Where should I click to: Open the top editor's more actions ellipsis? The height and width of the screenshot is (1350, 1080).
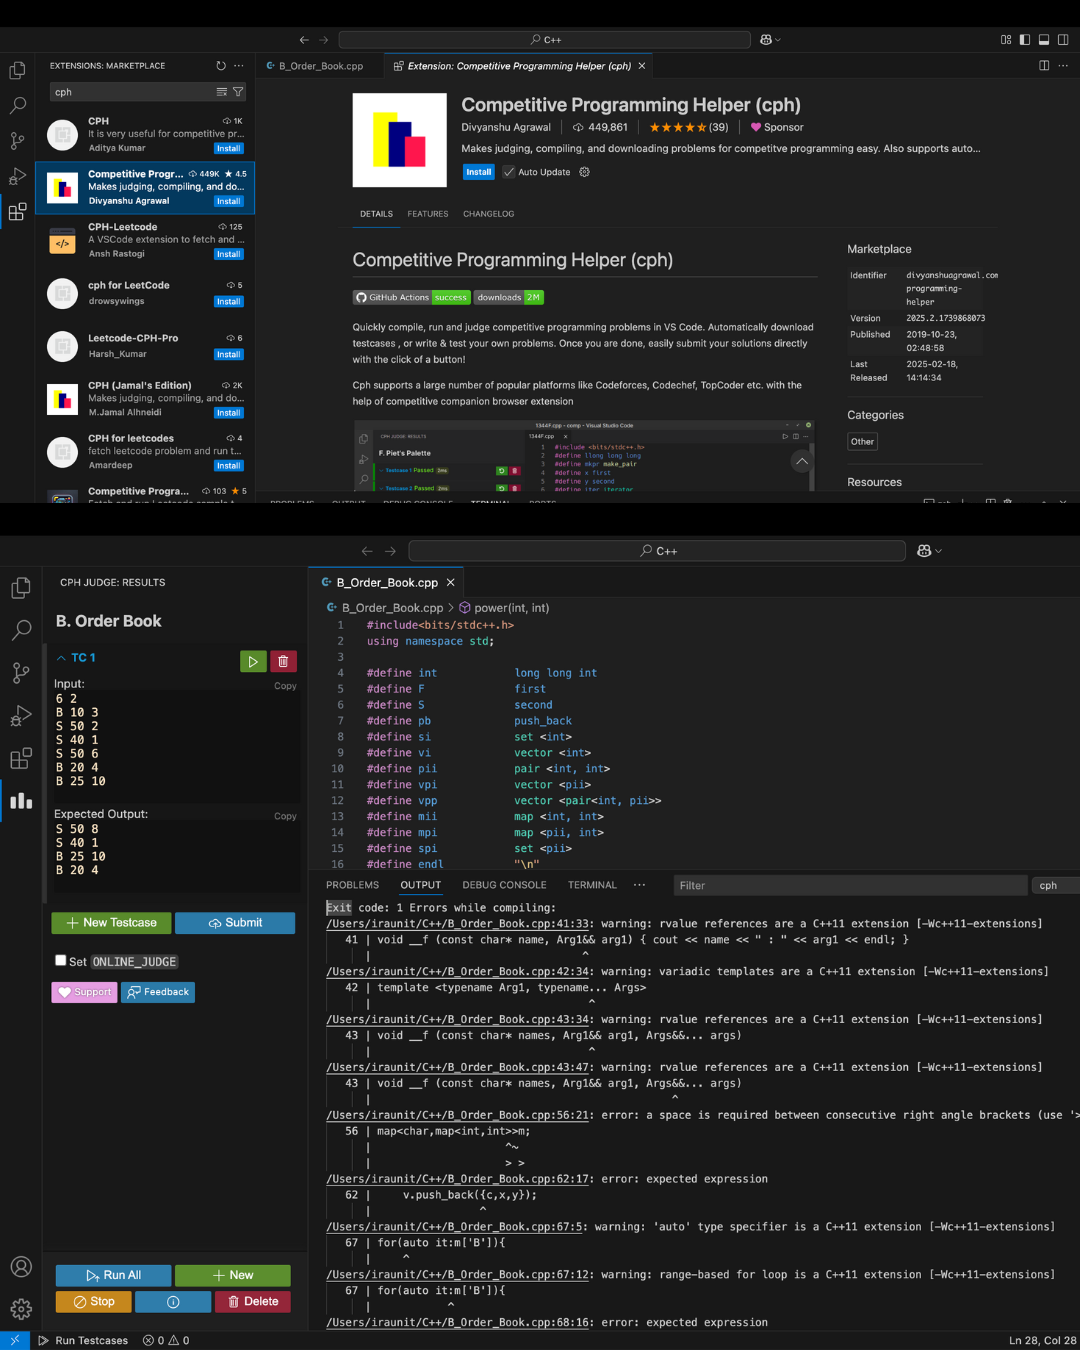(x=1063, y=66)
